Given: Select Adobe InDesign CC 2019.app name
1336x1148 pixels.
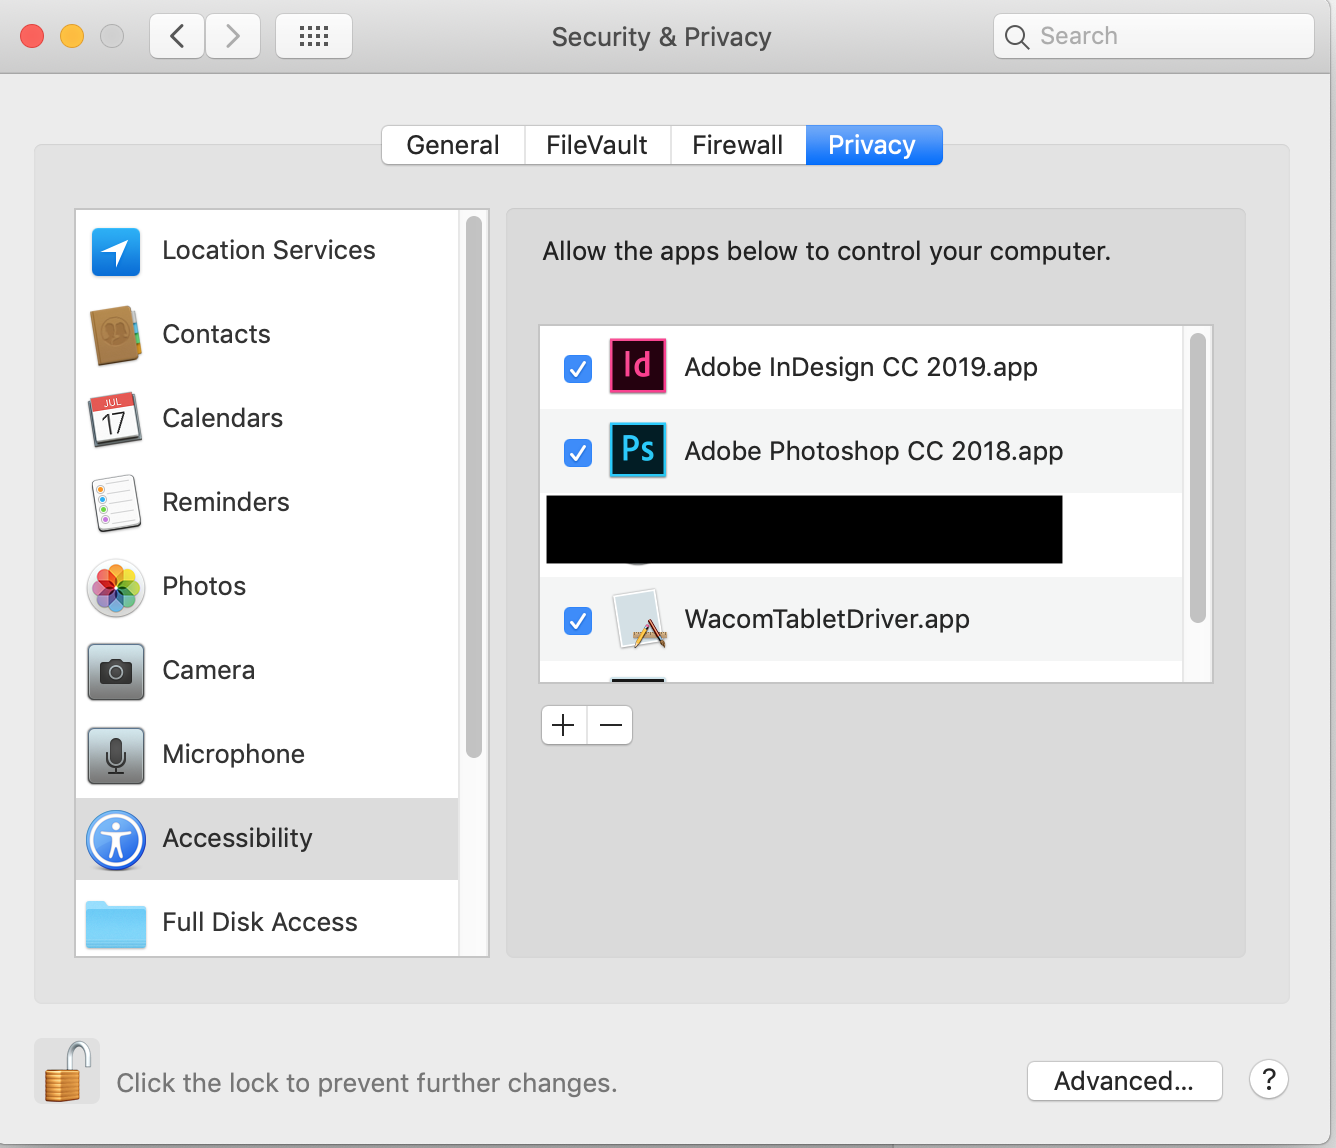Looking at the screenshot, I should pos(861,367).
